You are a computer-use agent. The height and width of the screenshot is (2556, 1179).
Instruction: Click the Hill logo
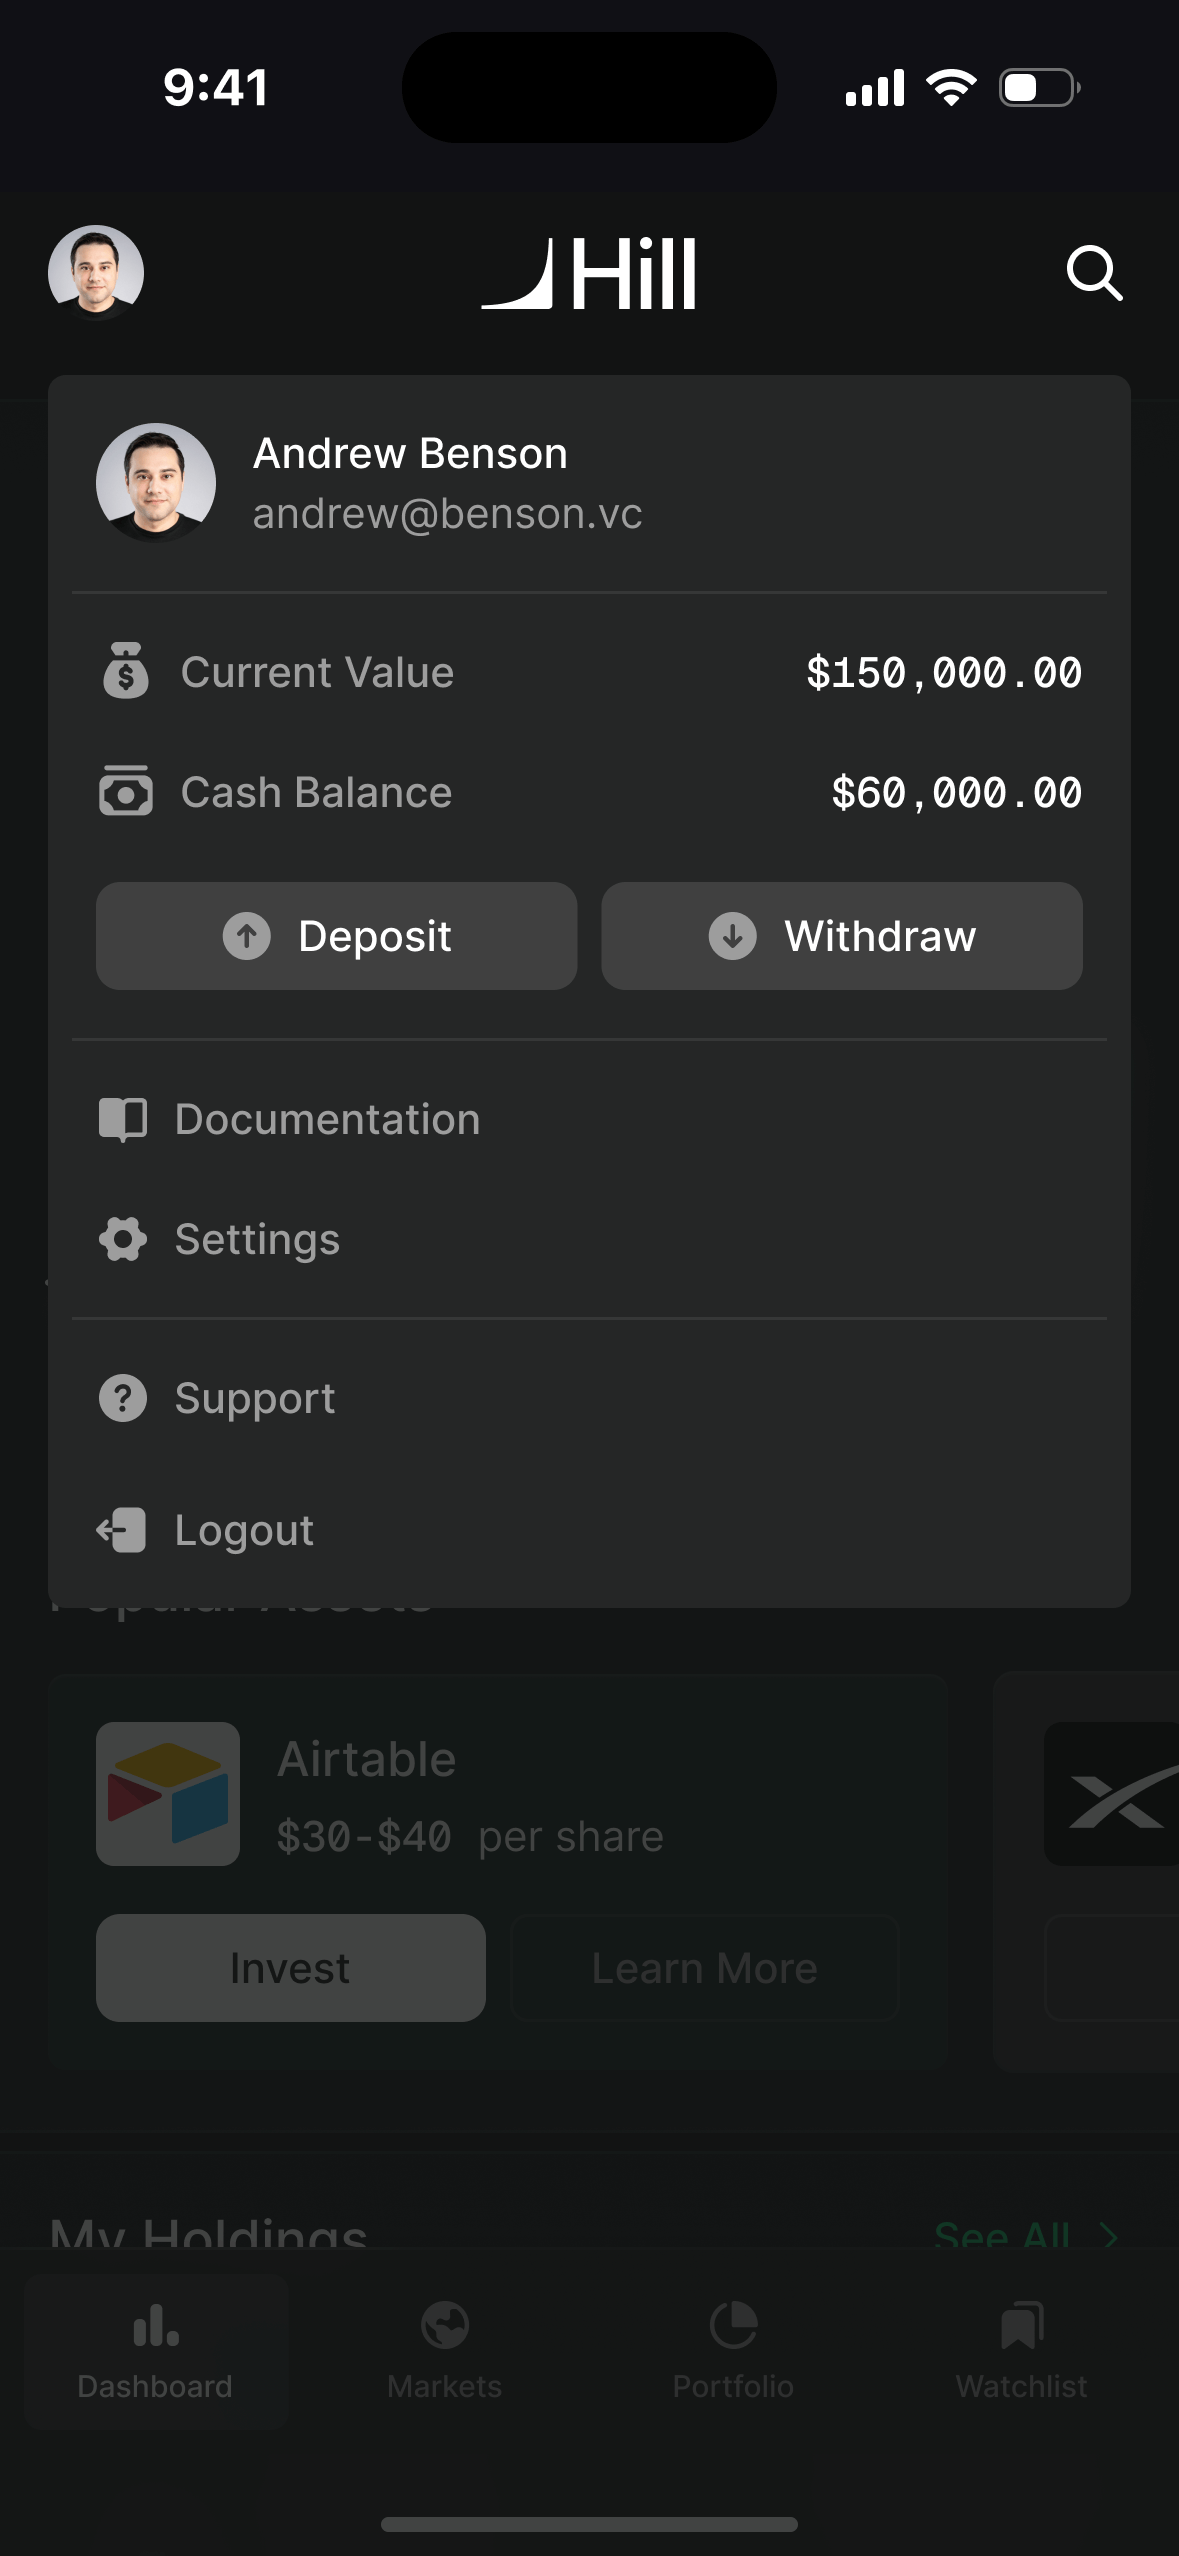[x=589, y=274]
